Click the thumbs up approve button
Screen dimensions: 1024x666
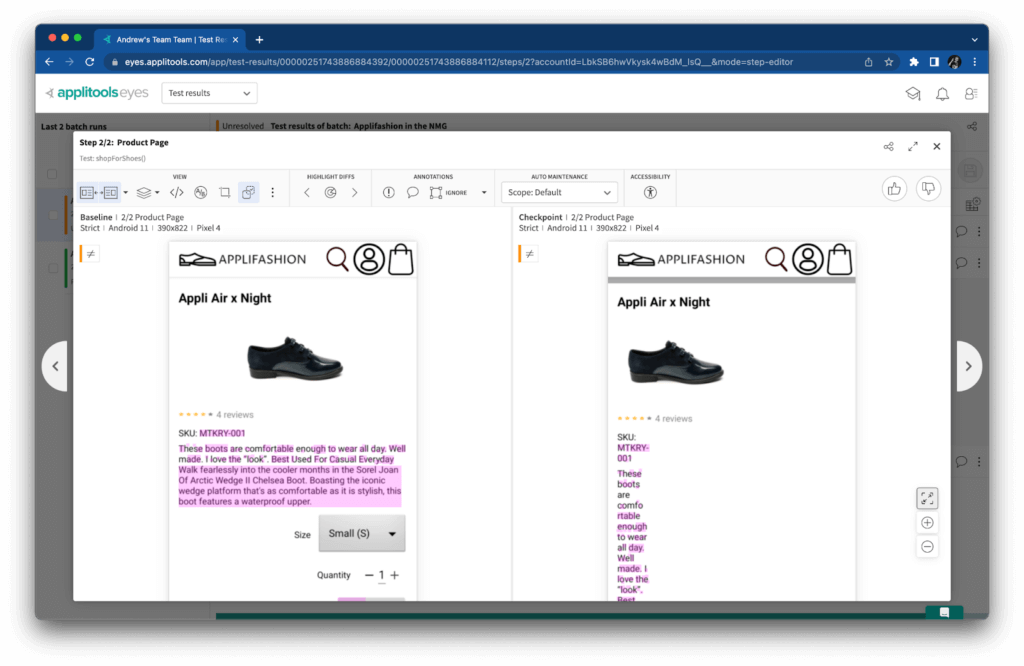point(894,188)
